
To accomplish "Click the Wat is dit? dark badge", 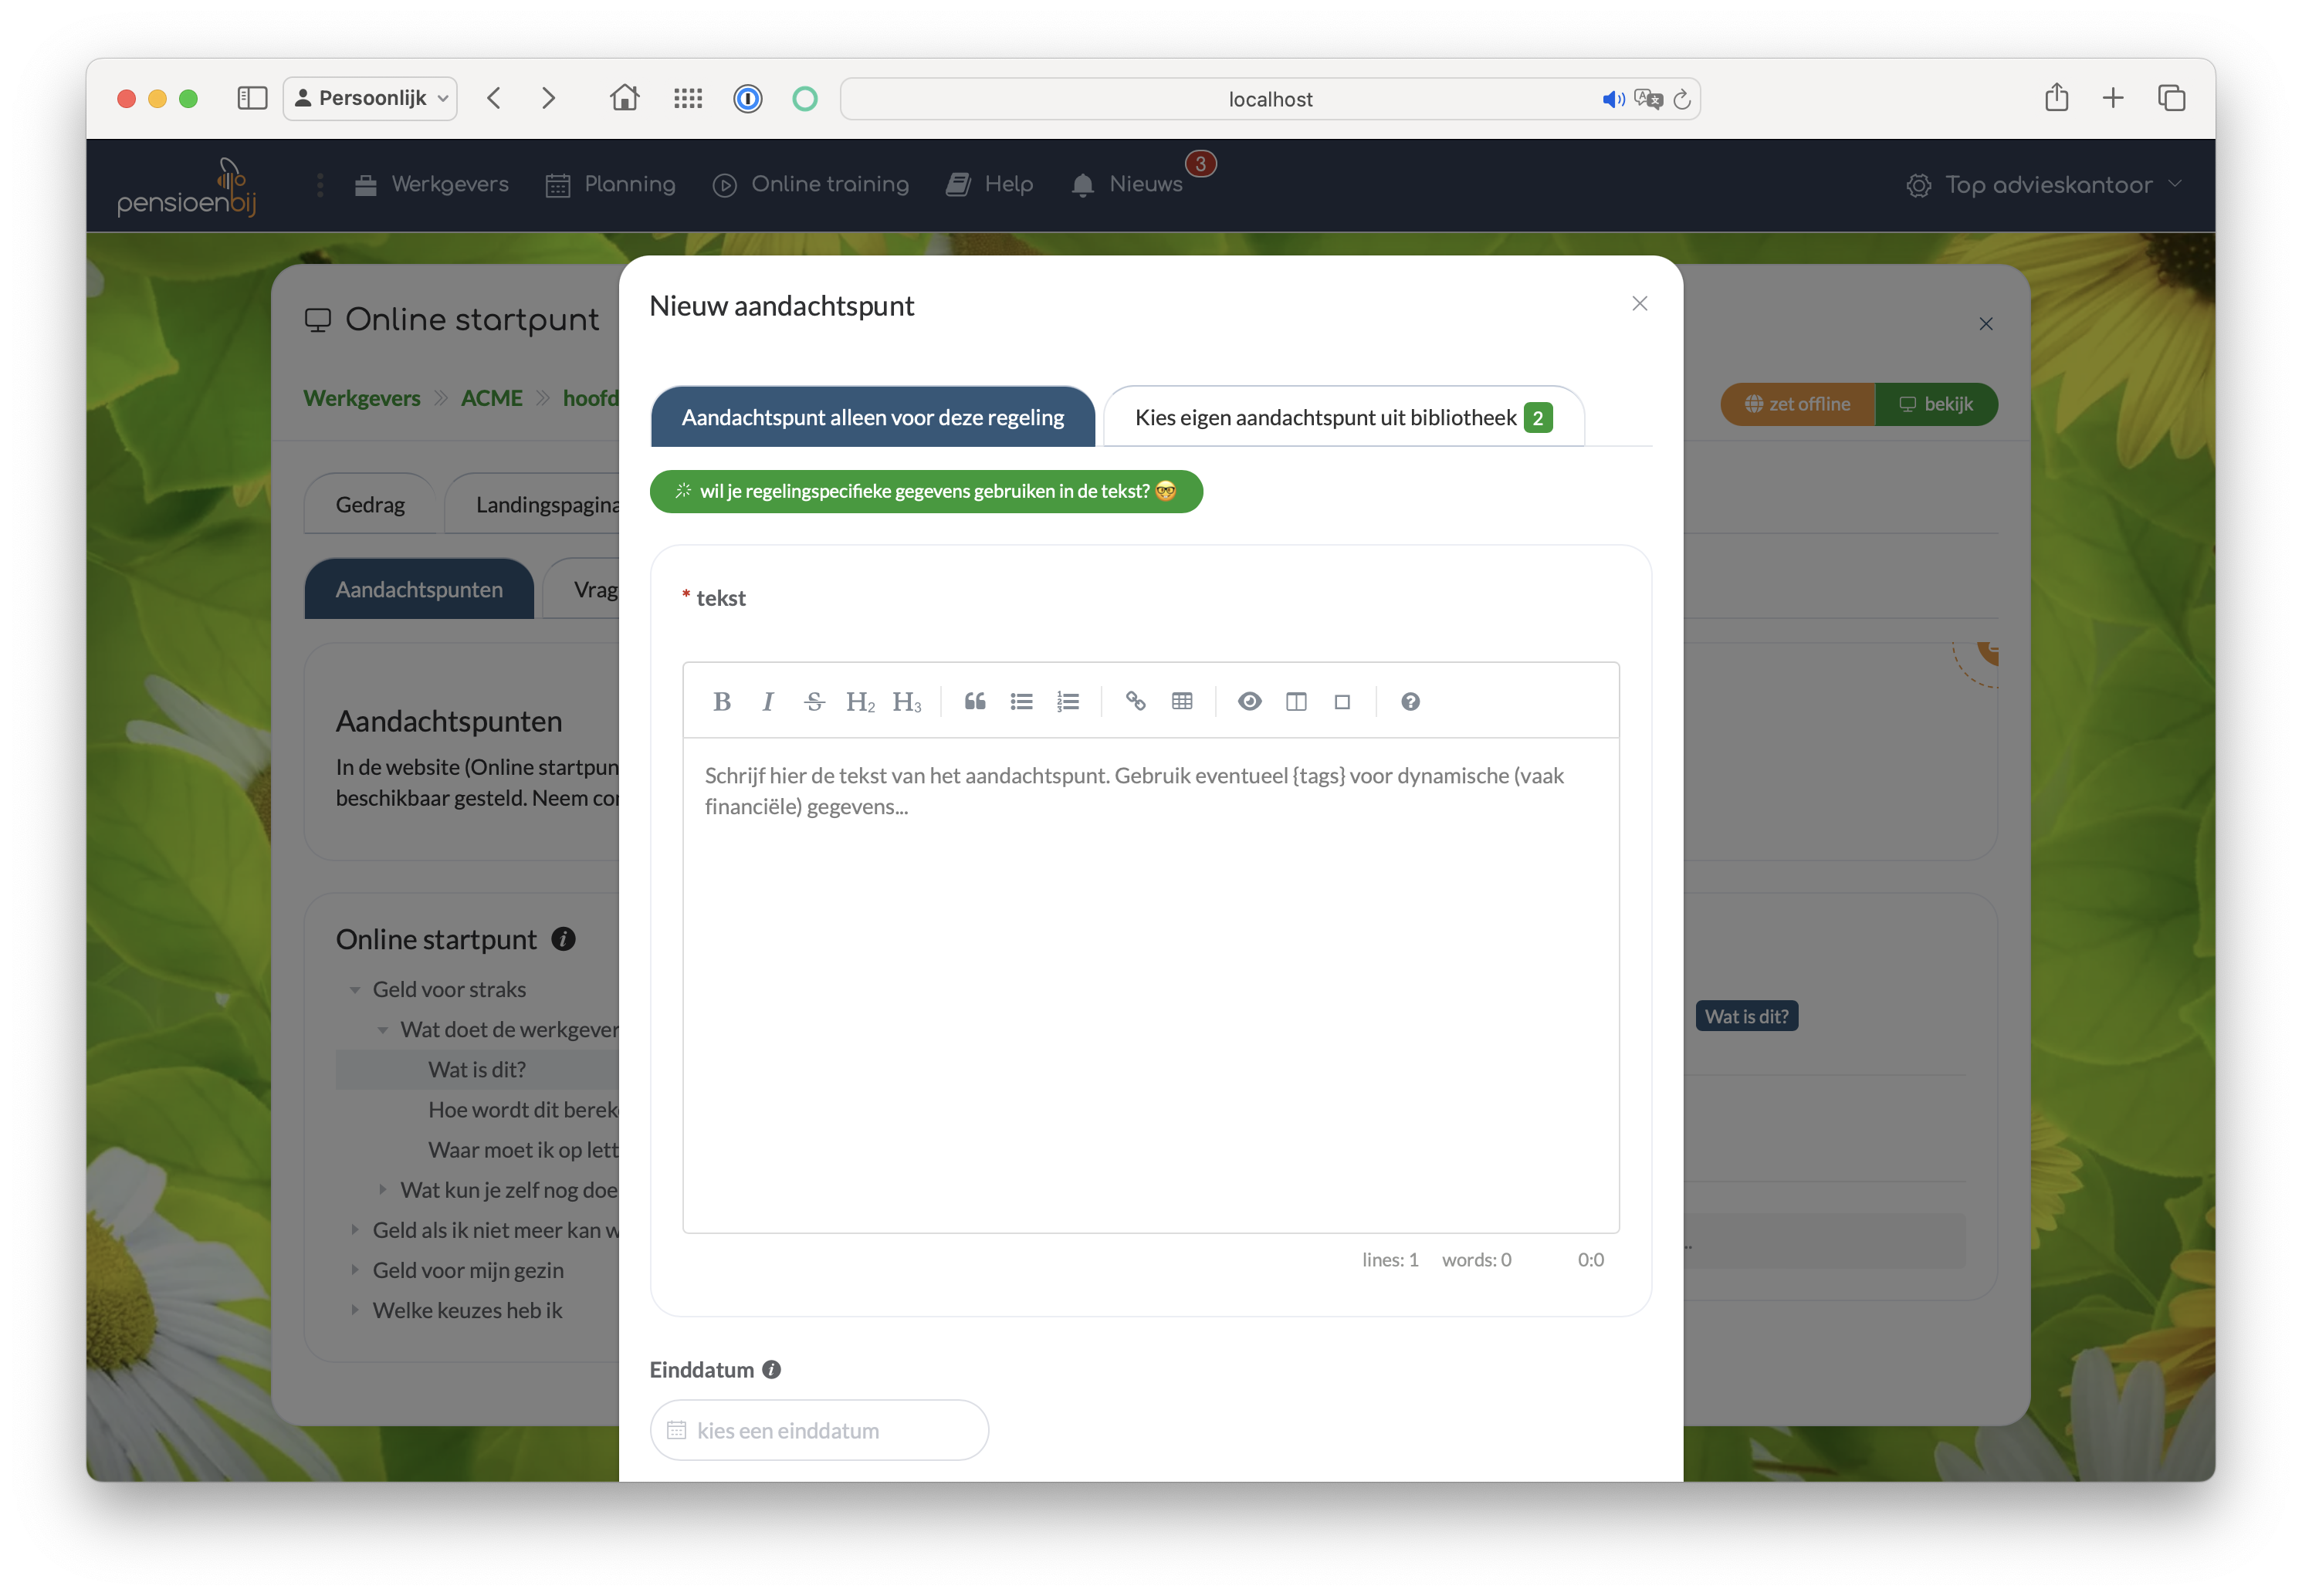I will (x=1746, y=1016).
